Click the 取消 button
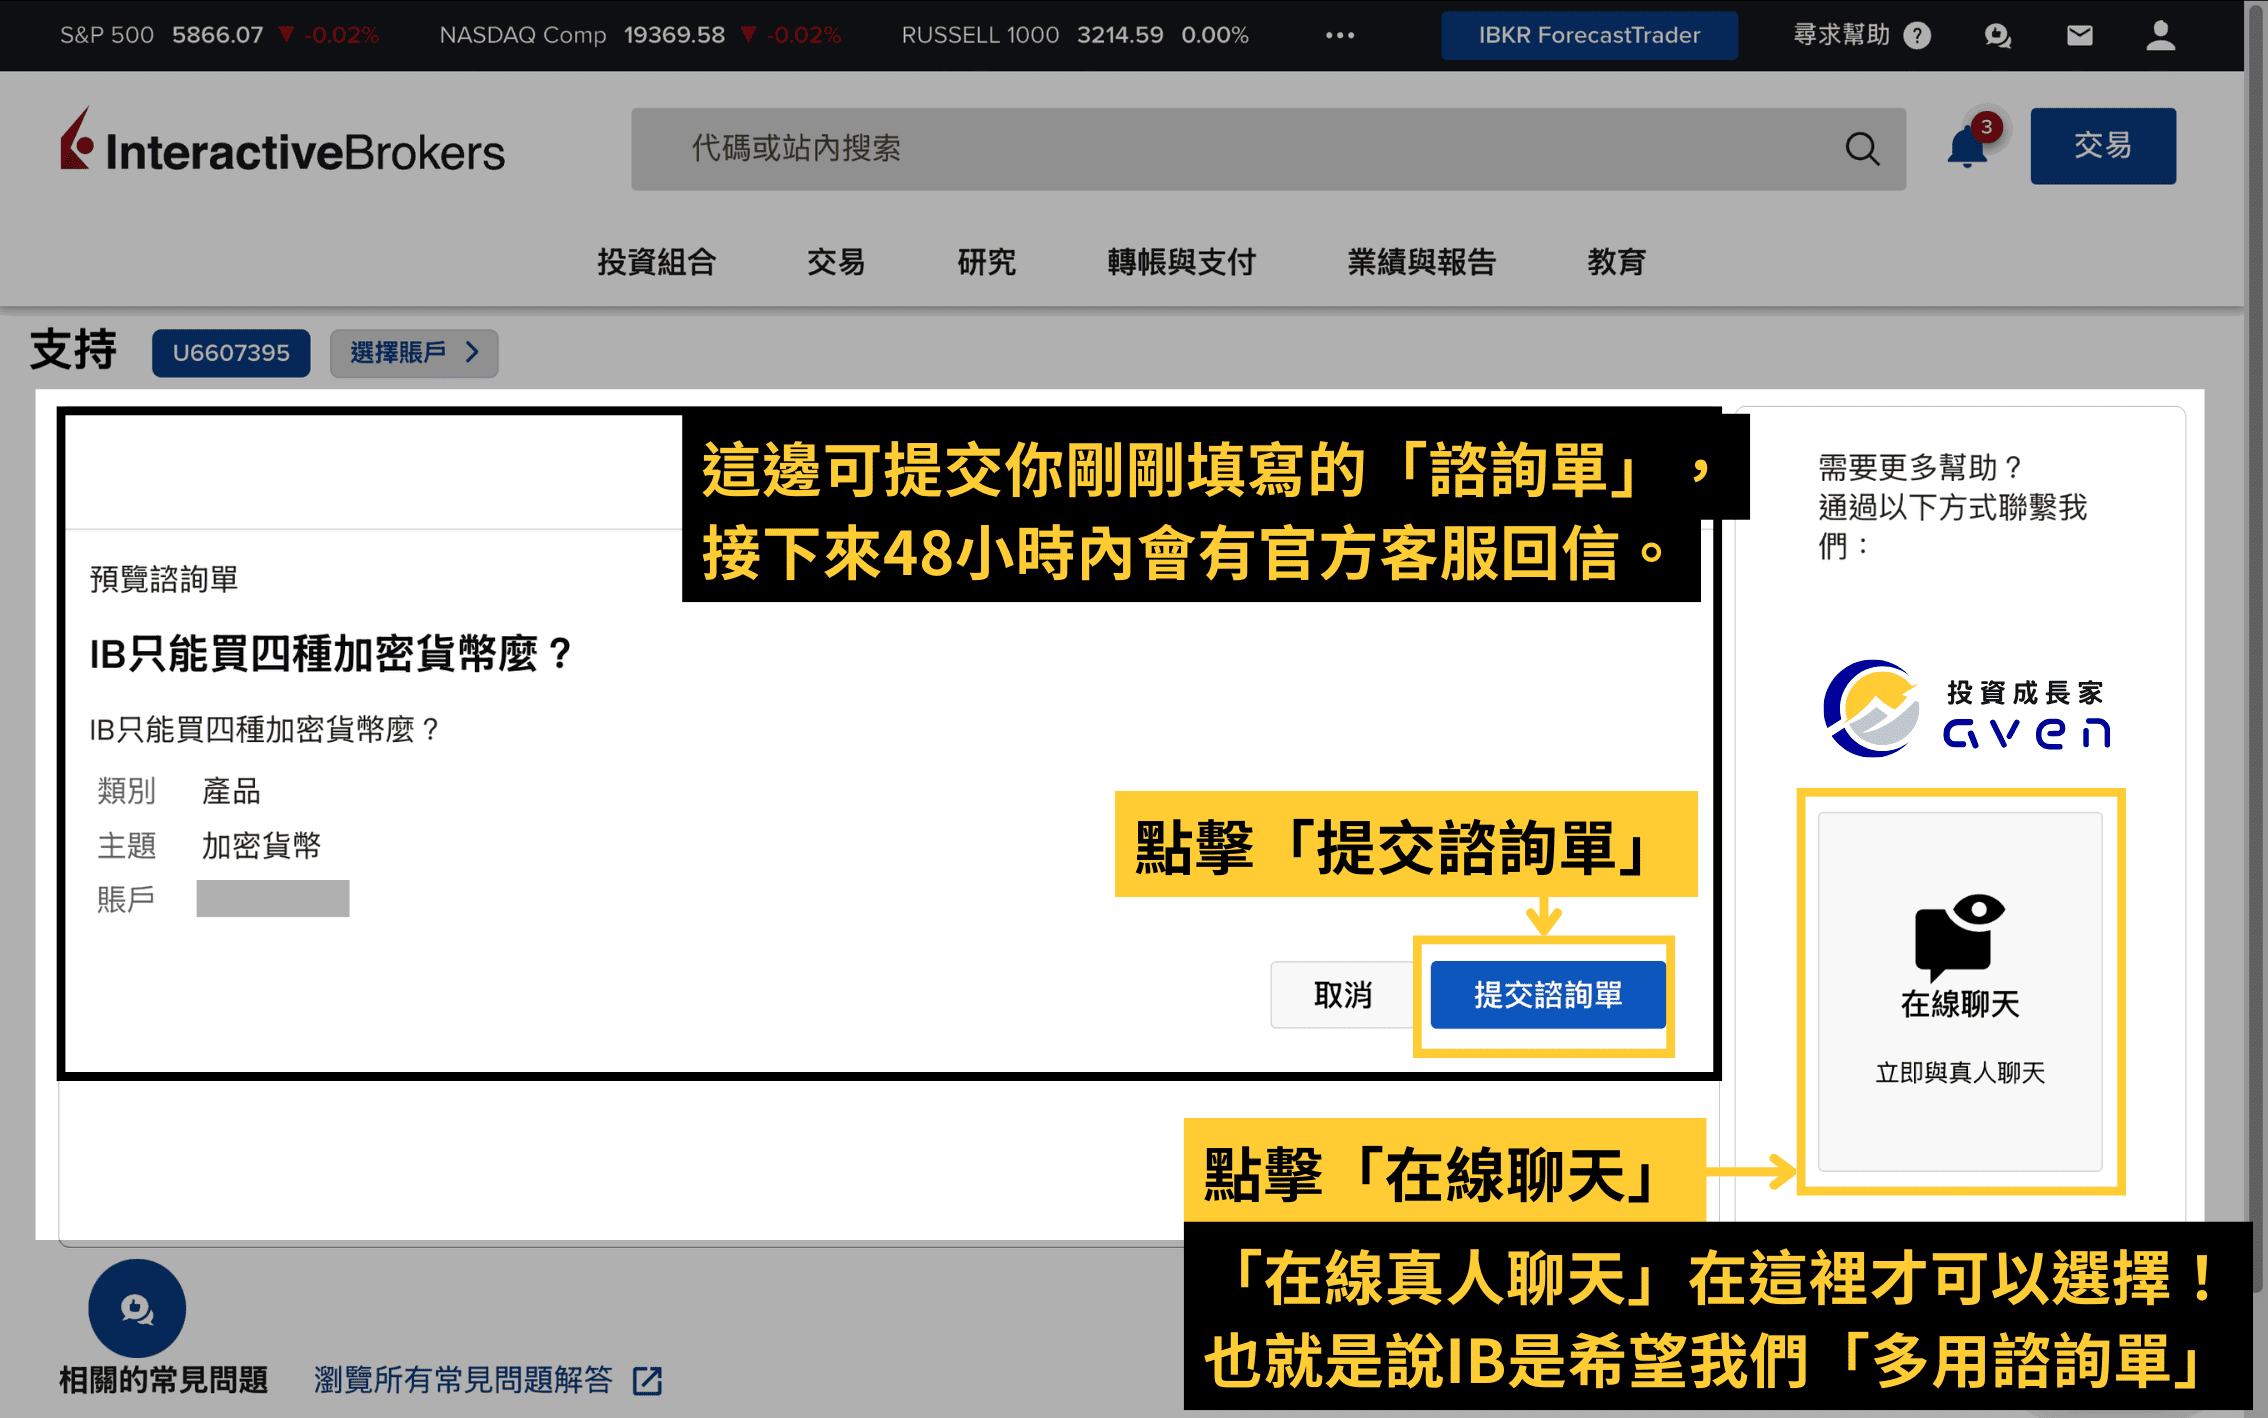Screen dimensions: 2268x1418 point(1343,995)
